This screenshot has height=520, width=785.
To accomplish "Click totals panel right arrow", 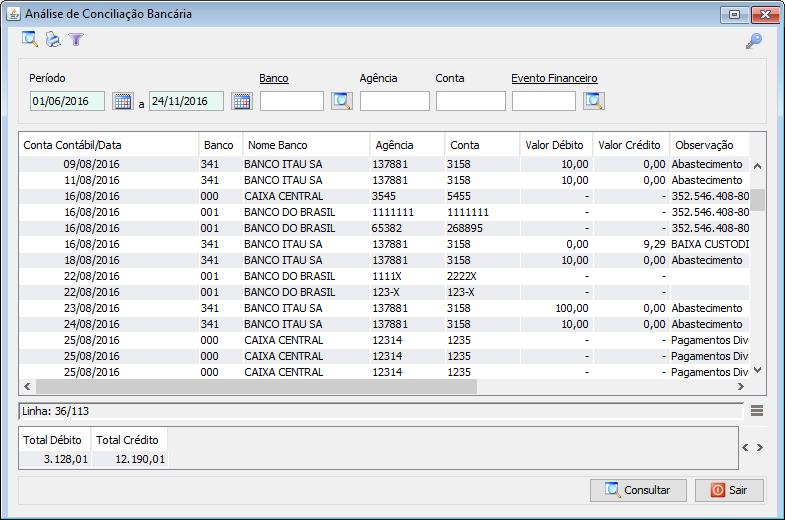I will pyautogui.click(x=760, y=447).
